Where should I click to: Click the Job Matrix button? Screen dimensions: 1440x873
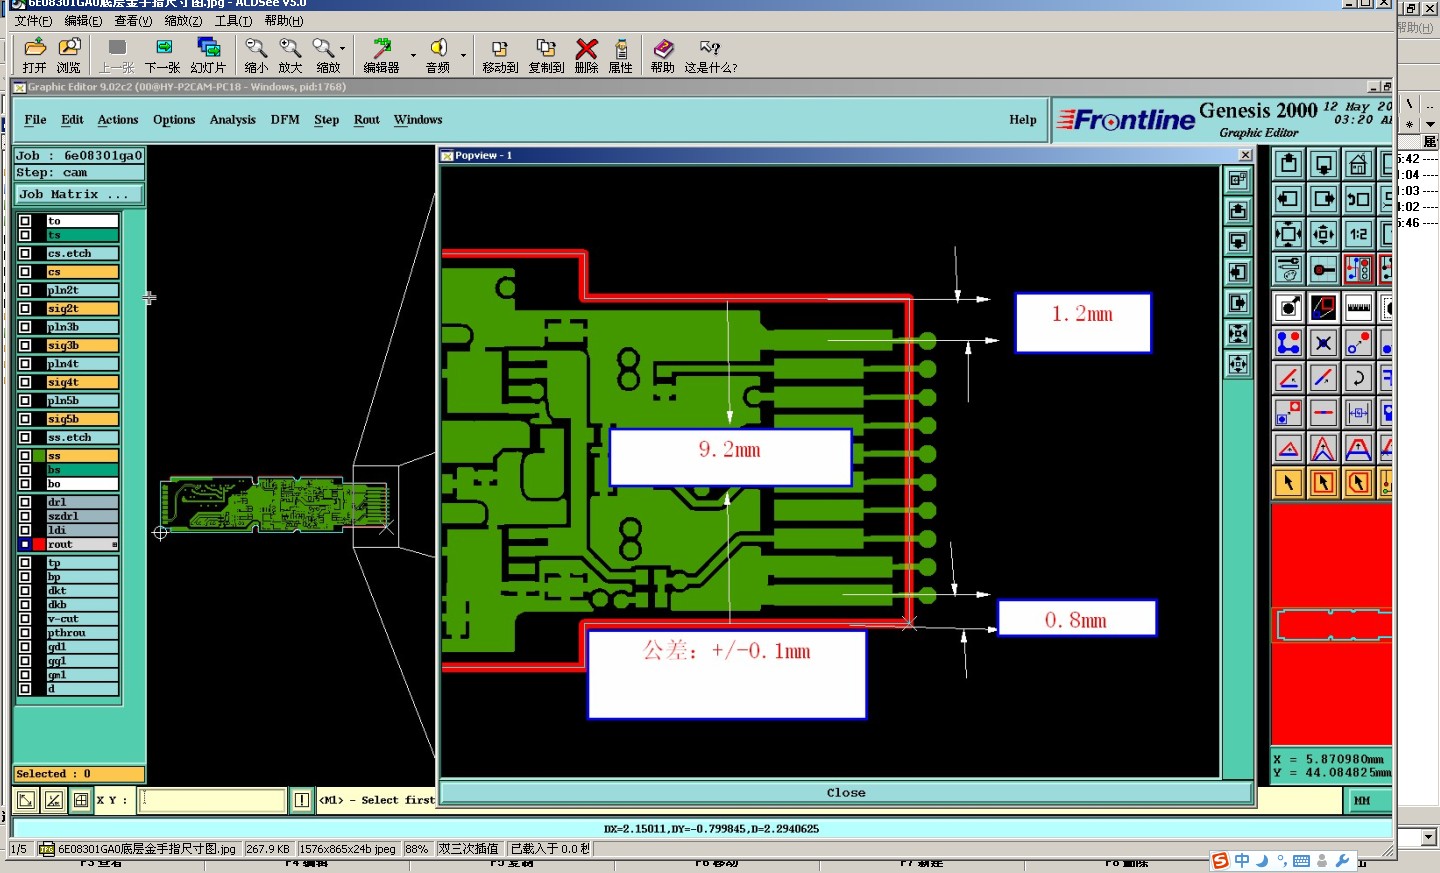(x=80, y=194)
